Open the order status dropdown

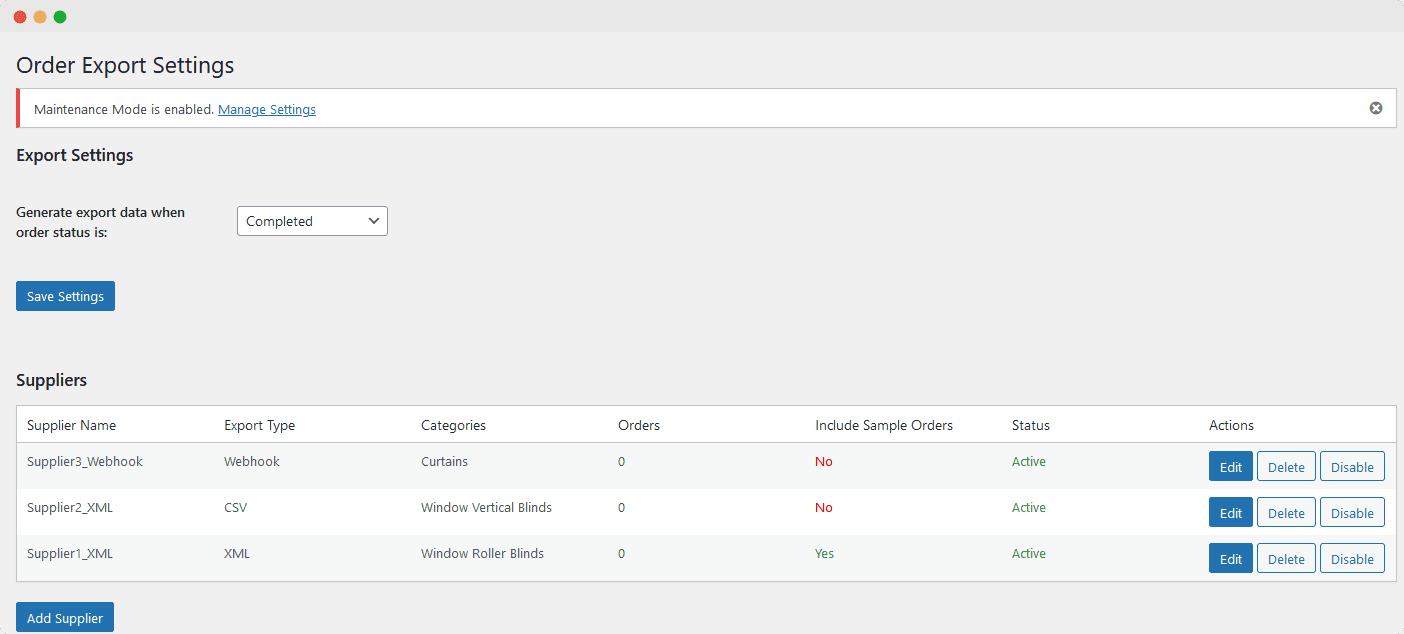pos(312,221)
